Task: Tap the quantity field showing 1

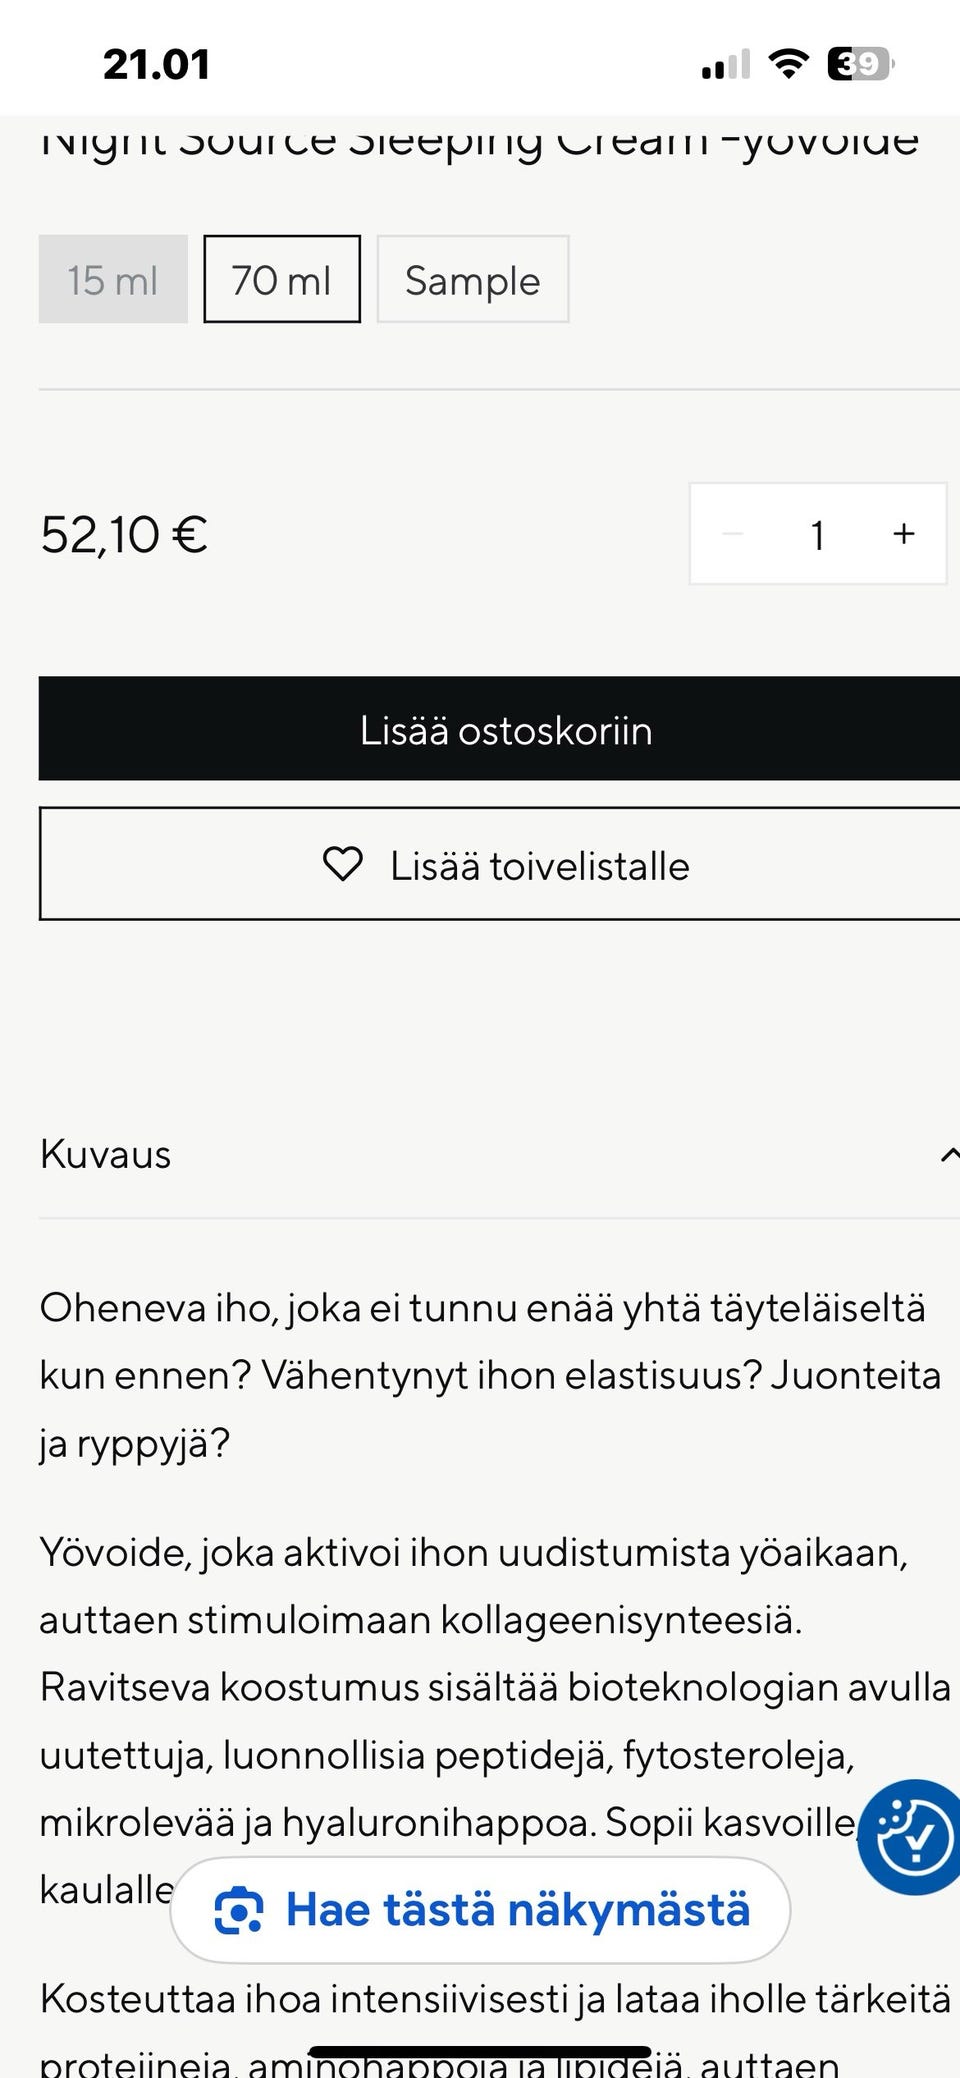Action: 817,534
